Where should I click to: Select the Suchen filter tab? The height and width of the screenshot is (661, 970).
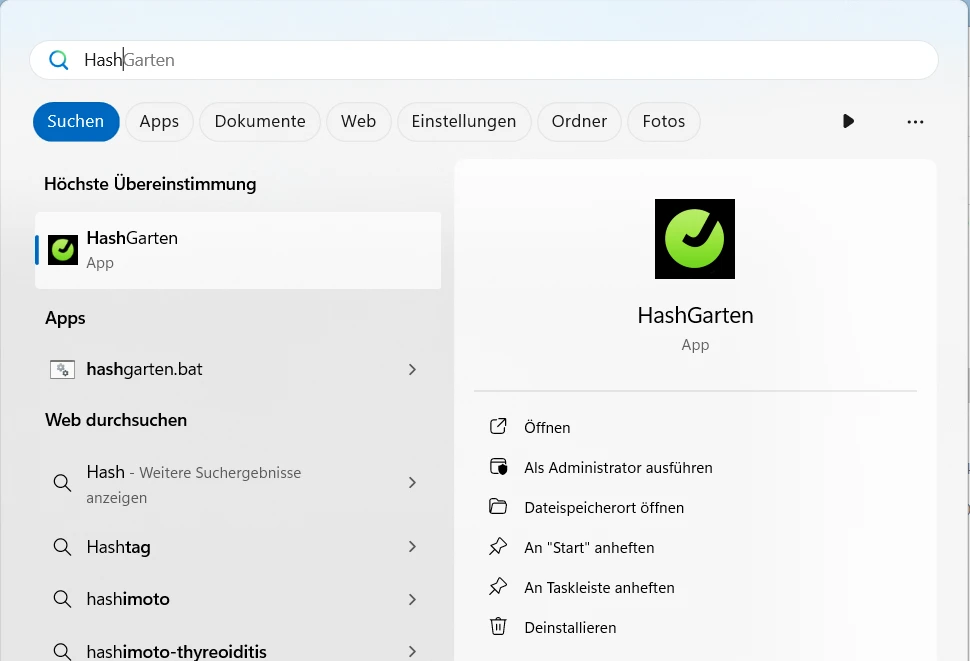[x=76, y=121]
